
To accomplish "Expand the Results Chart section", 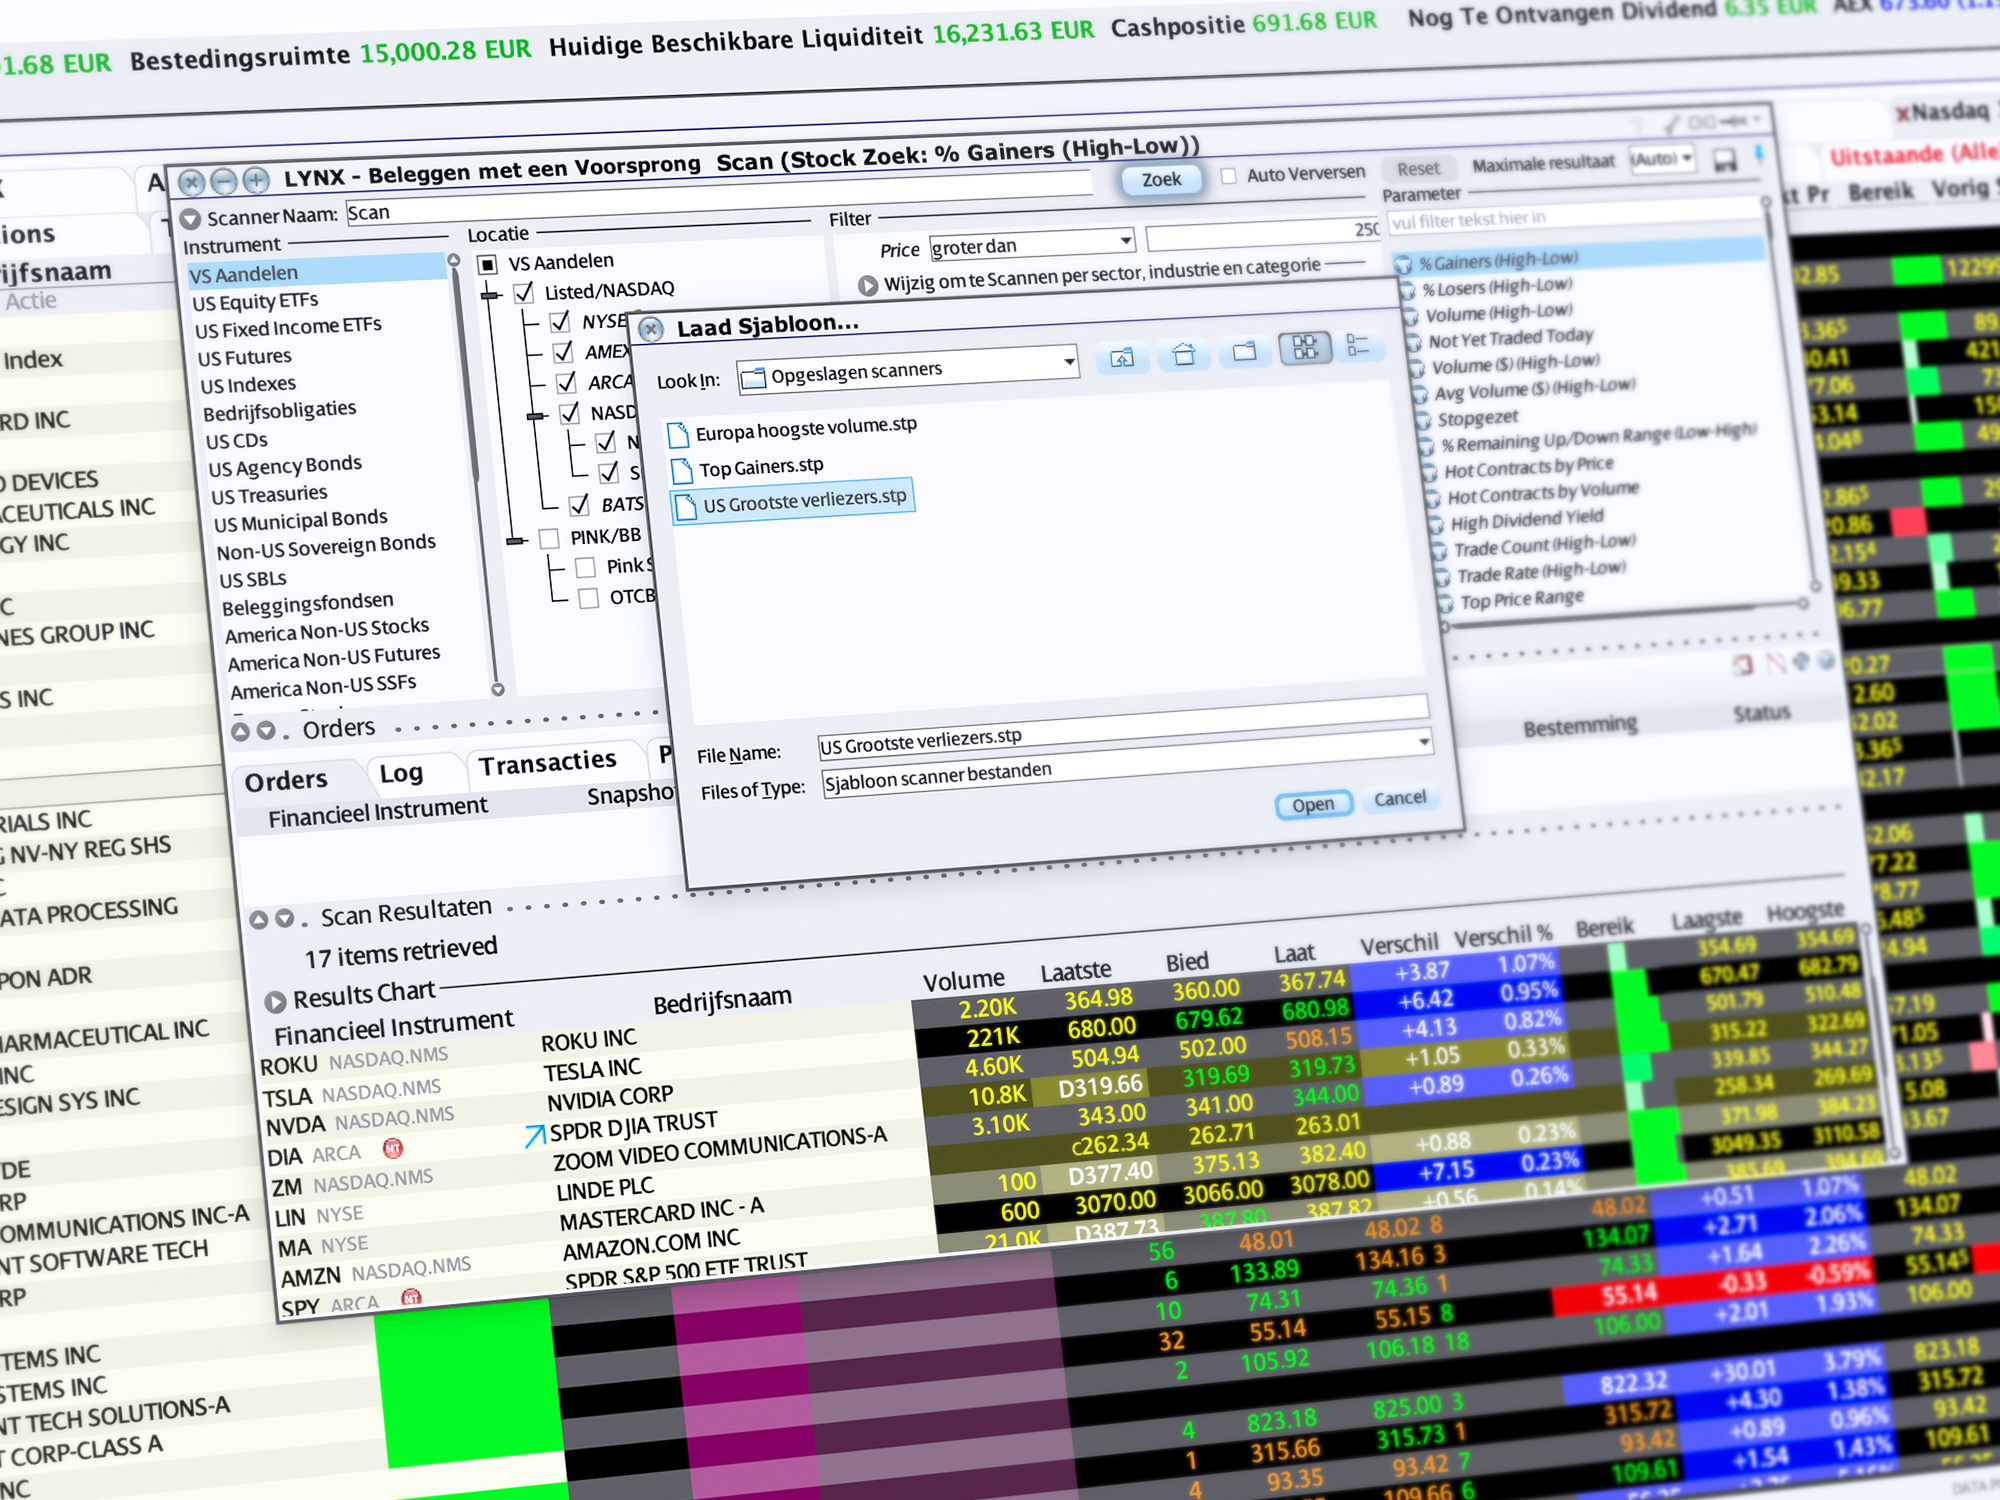I will click(x=275, y=1001).
